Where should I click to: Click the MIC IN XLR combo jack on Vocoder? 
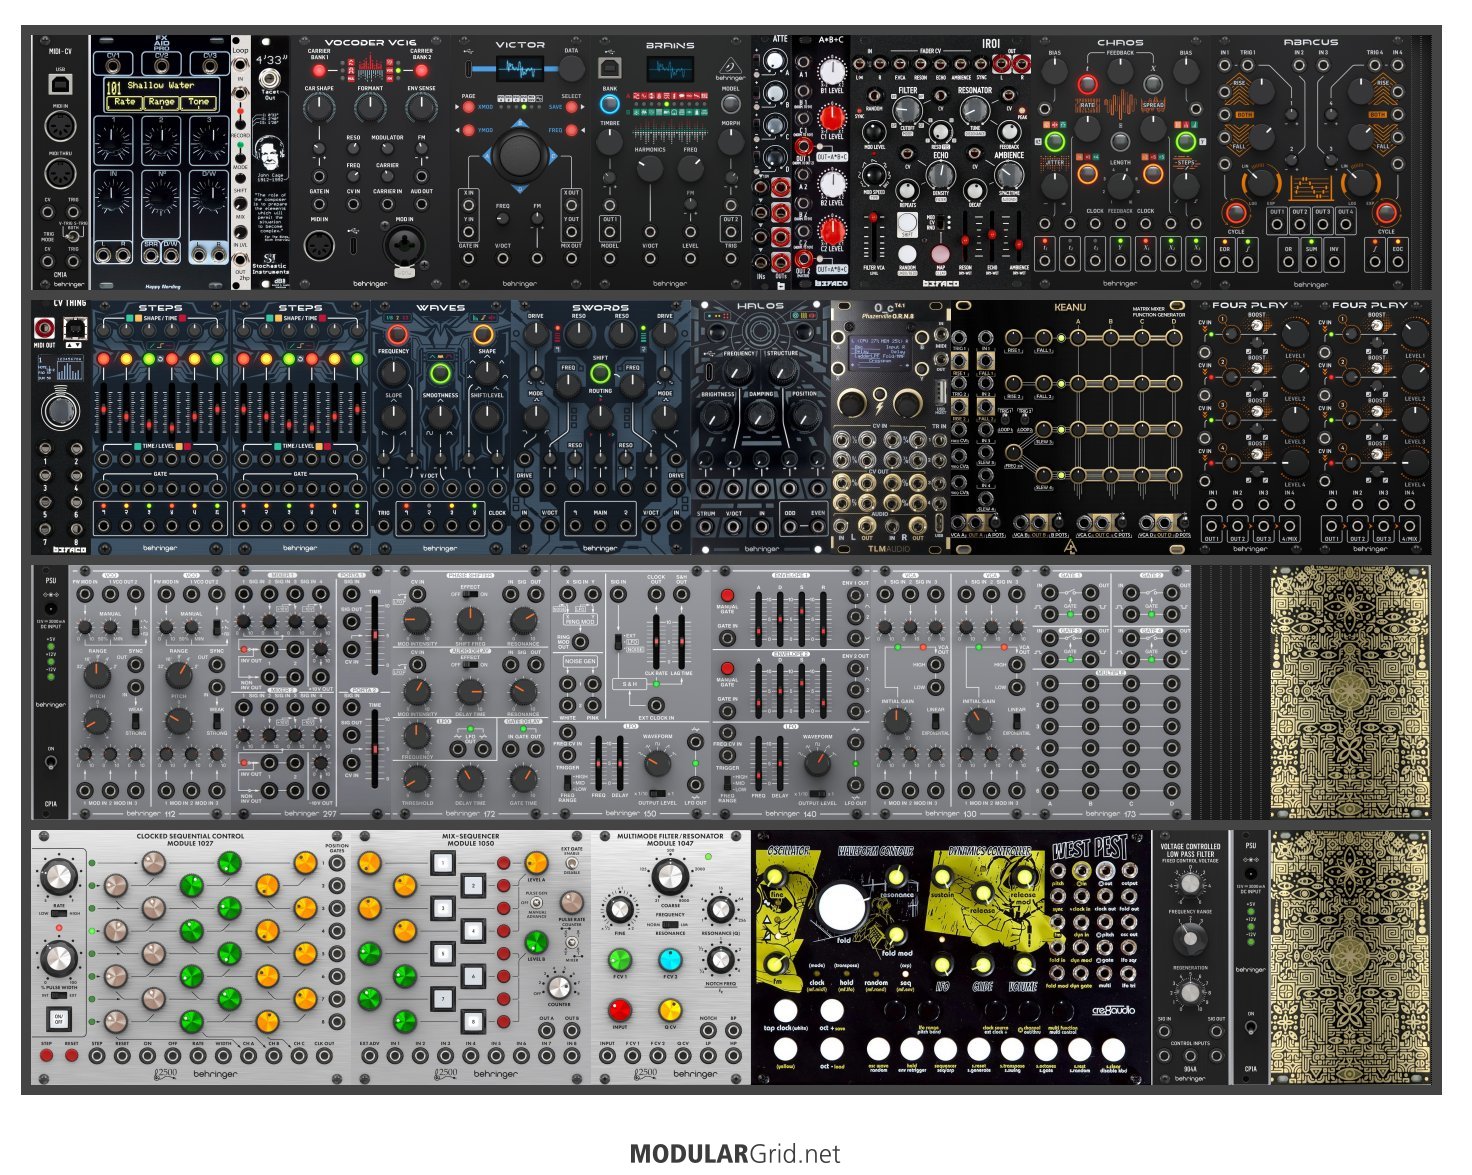[x=403, y=246]
